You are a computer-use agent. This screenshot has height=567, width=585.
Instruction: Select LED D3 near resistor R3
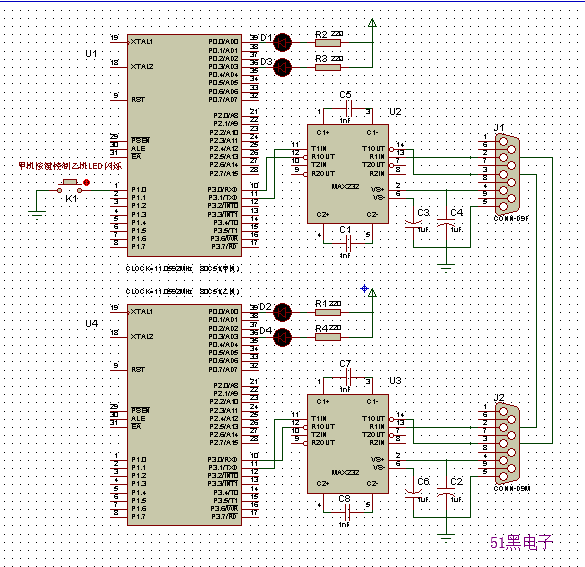[x=282, y=68]
